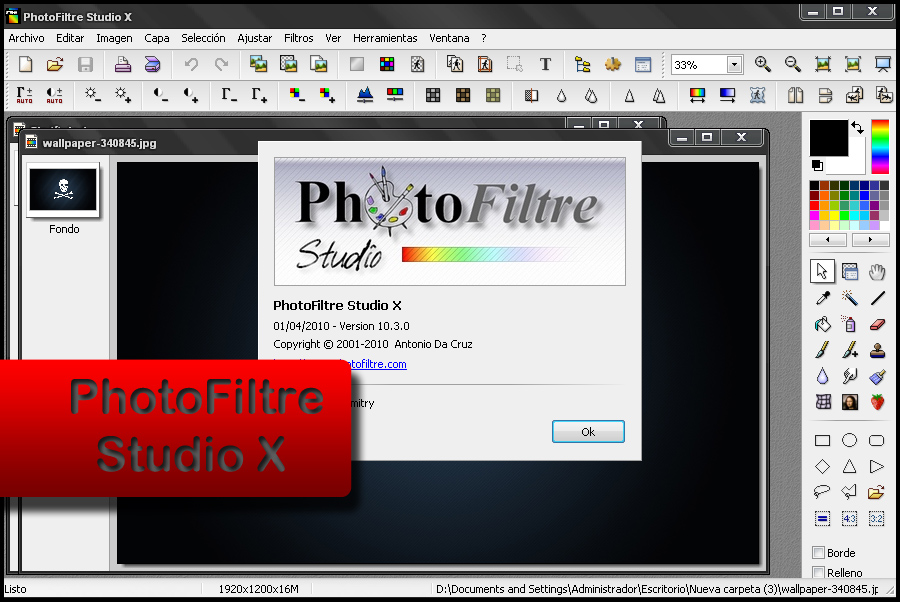Choose the ellipse selection shape
Image resolution: width=900 pixels, height=602 pixels.
pyautogui.click(x=849, y=440)
